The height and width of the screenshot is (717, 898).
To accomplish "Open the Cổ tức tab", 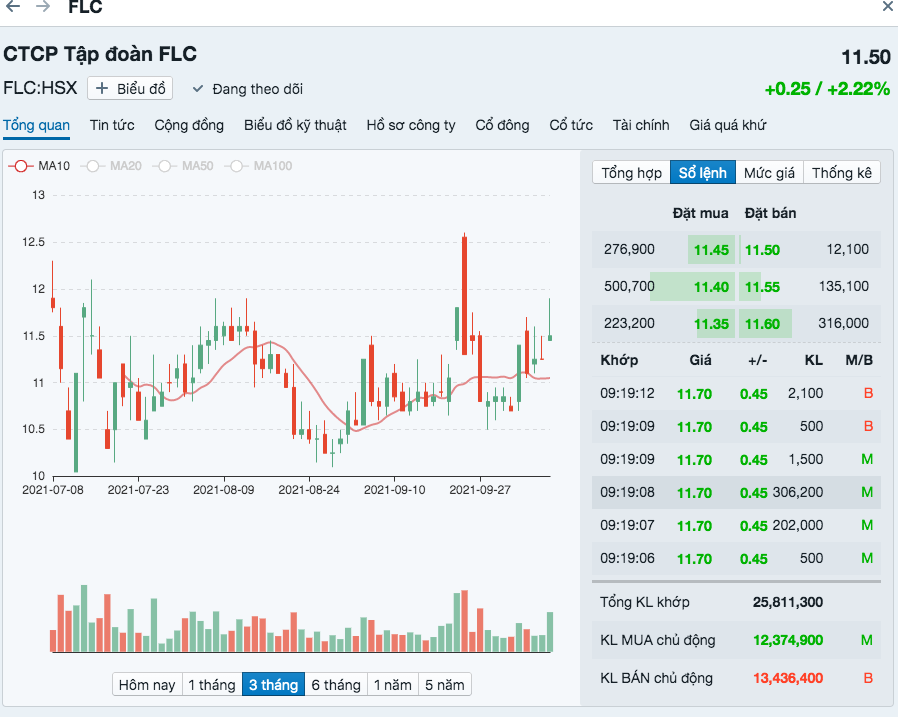I will point(571,125).
